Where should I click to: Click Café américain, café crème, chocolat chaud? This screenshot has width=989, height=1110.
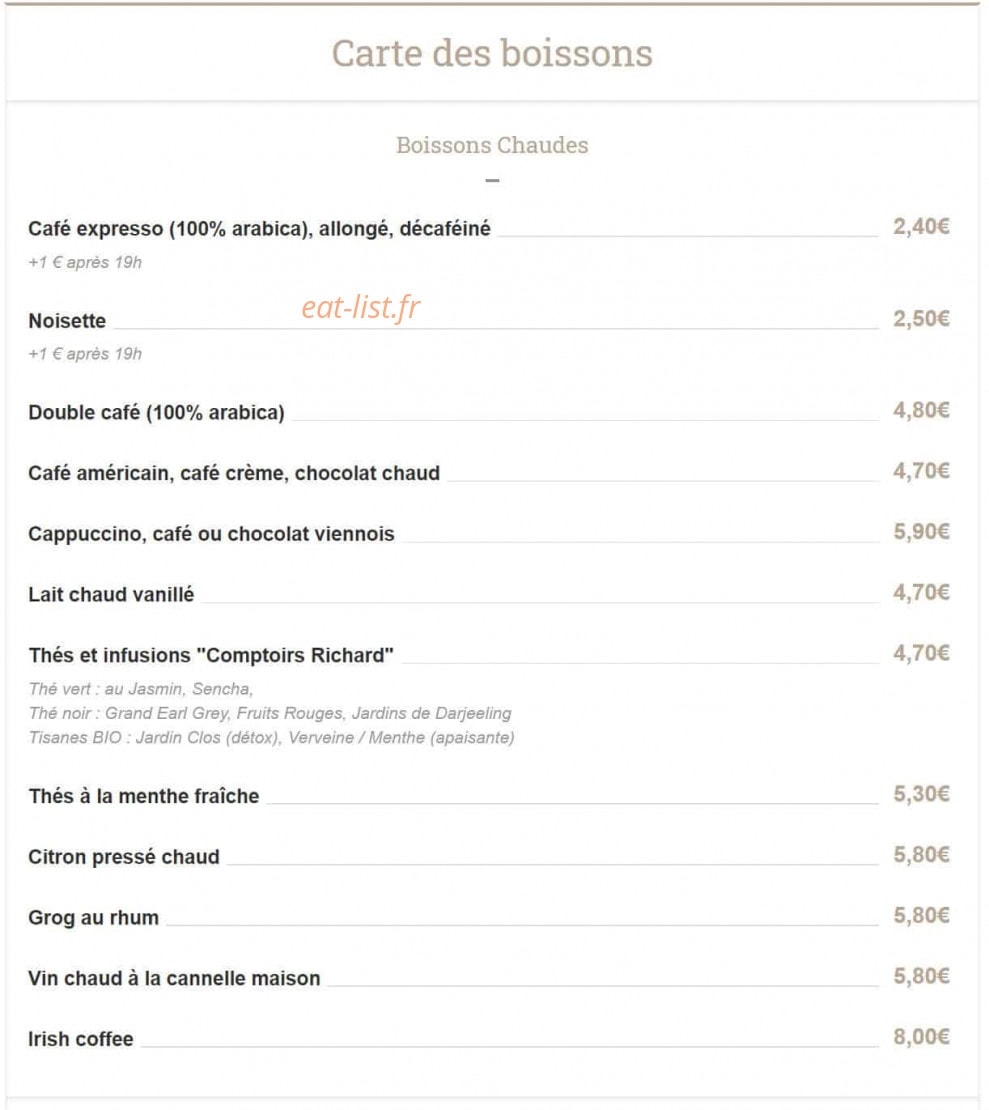tap(234, 473)
